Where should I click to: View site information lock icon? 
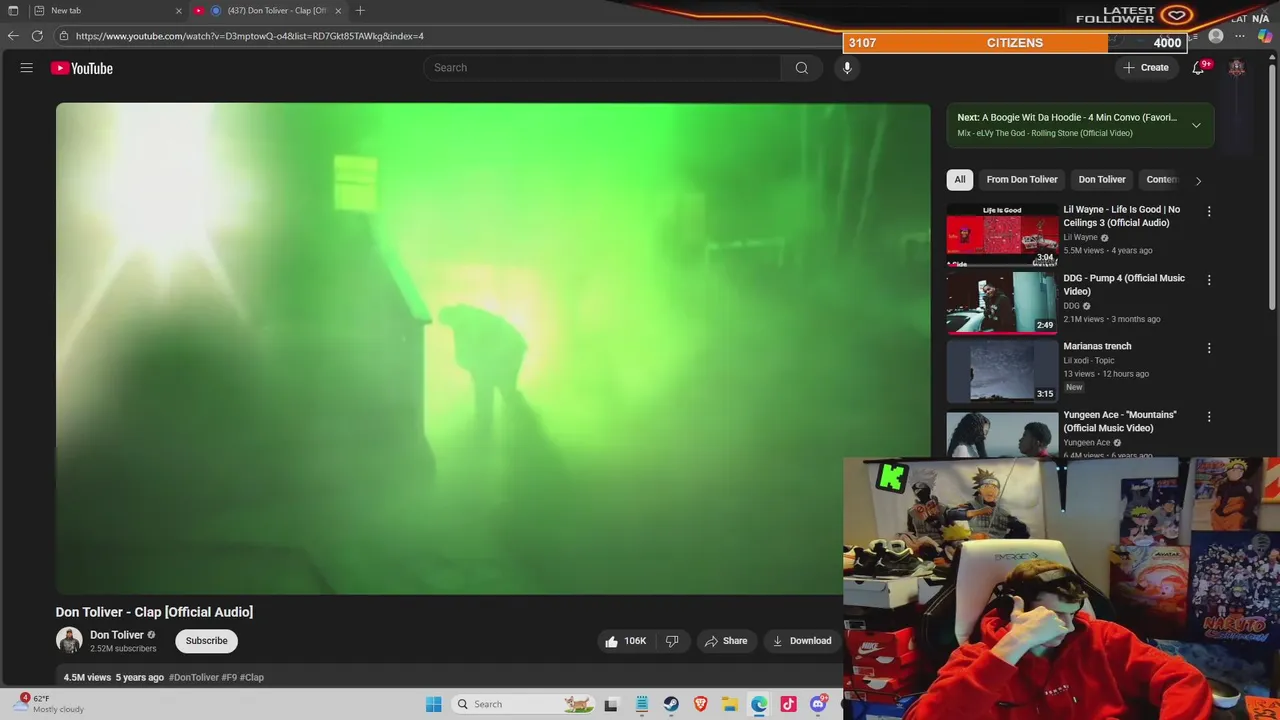[64, 36]
